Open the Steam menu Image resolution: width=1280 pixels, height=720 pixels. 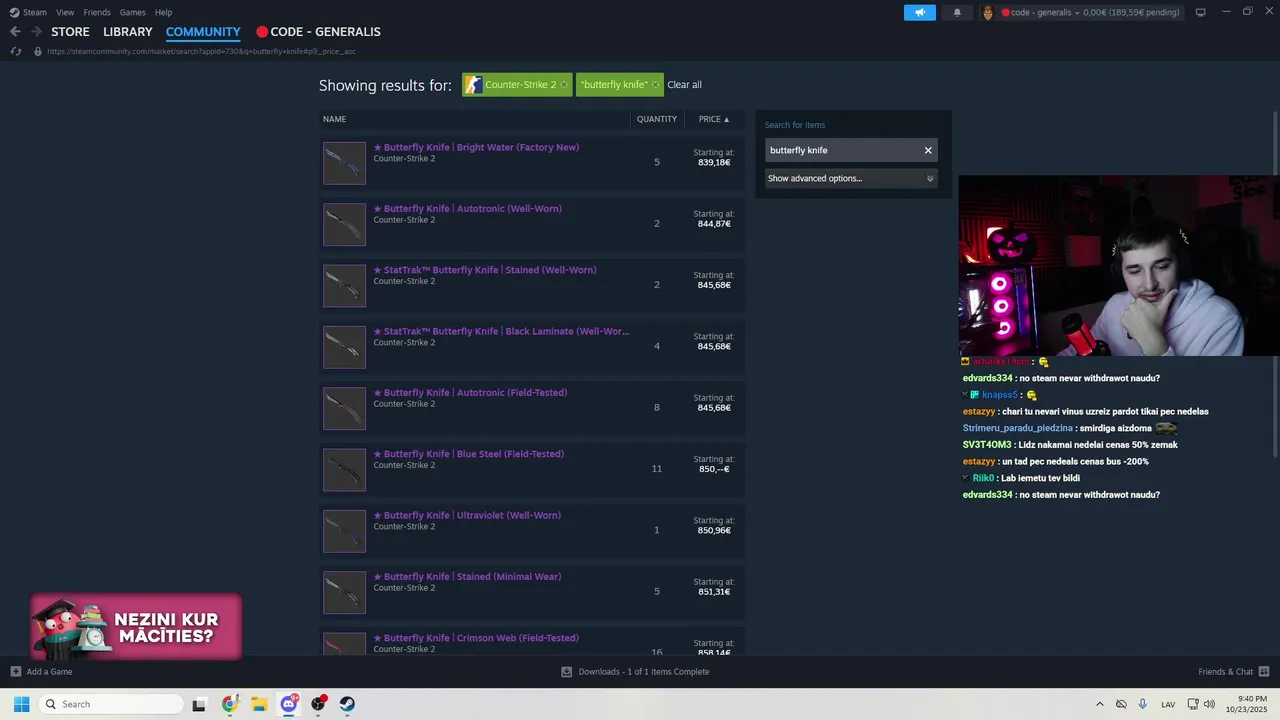[28, 12]
